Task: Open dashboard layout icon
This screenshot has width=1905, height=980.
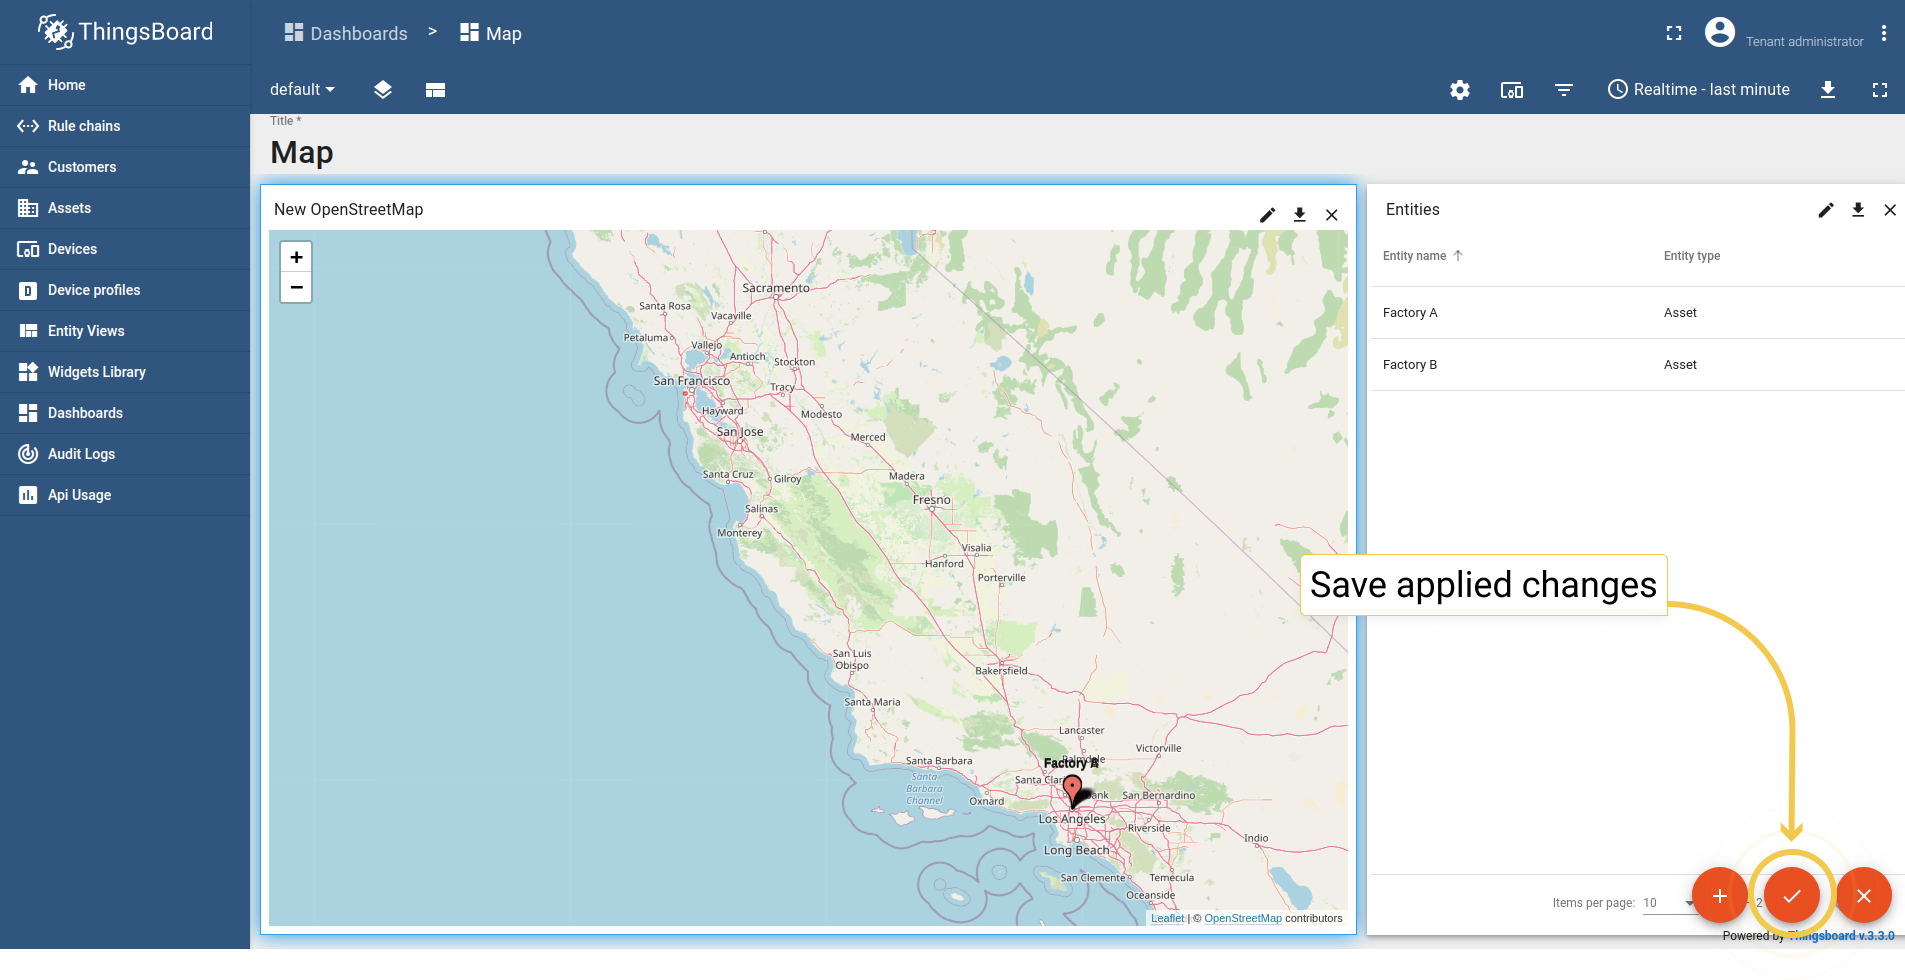Action: [435, 90]
